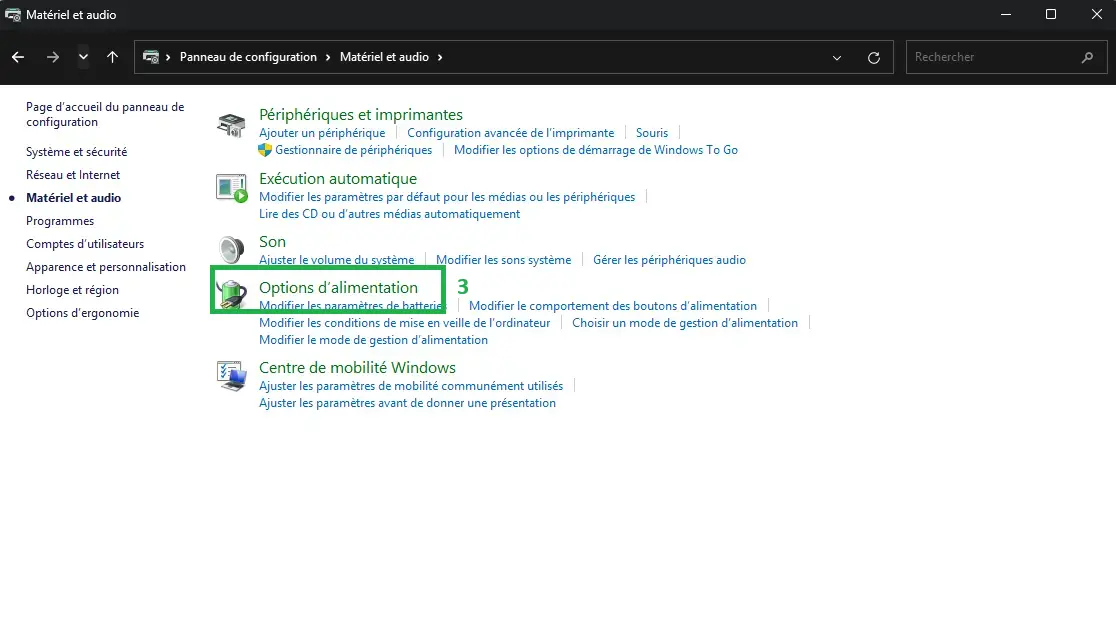Open the Périphériques et imprimantes heading

pyautogui.click(x=360, y=115)
